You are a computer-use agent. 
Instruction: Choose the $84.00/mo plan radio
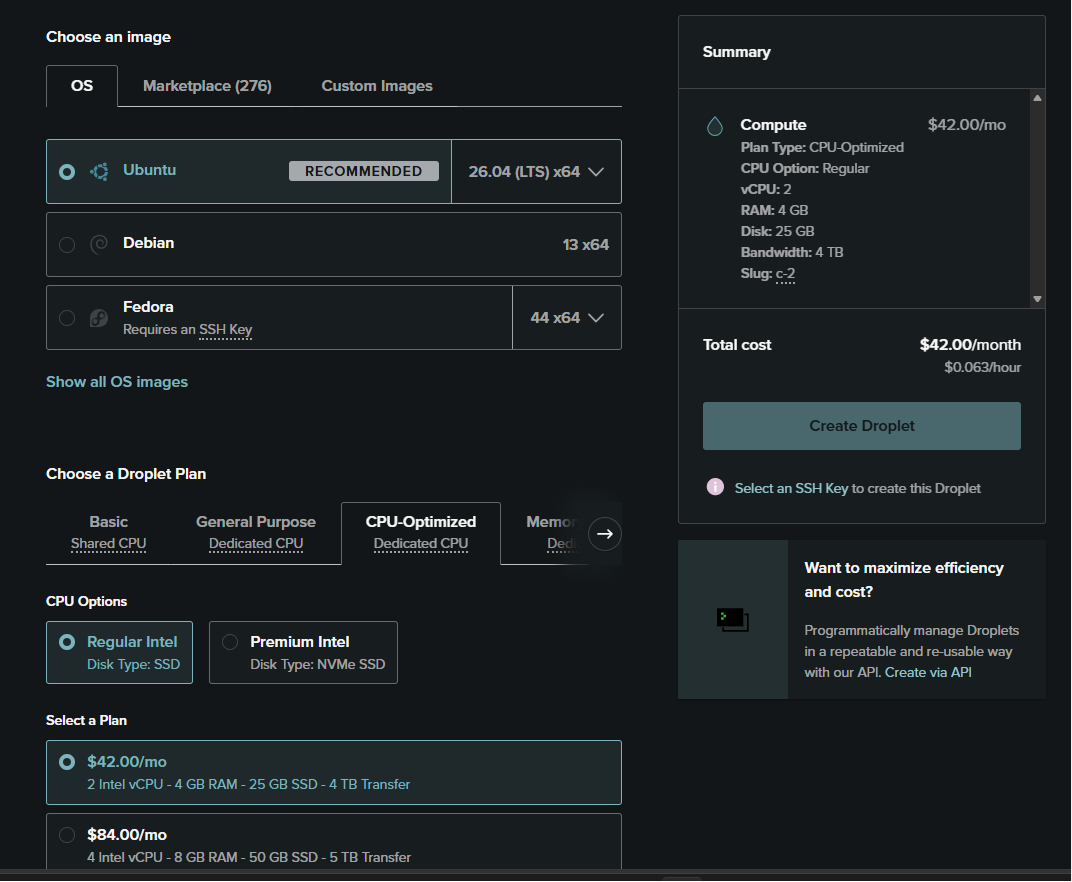point(67,835)
